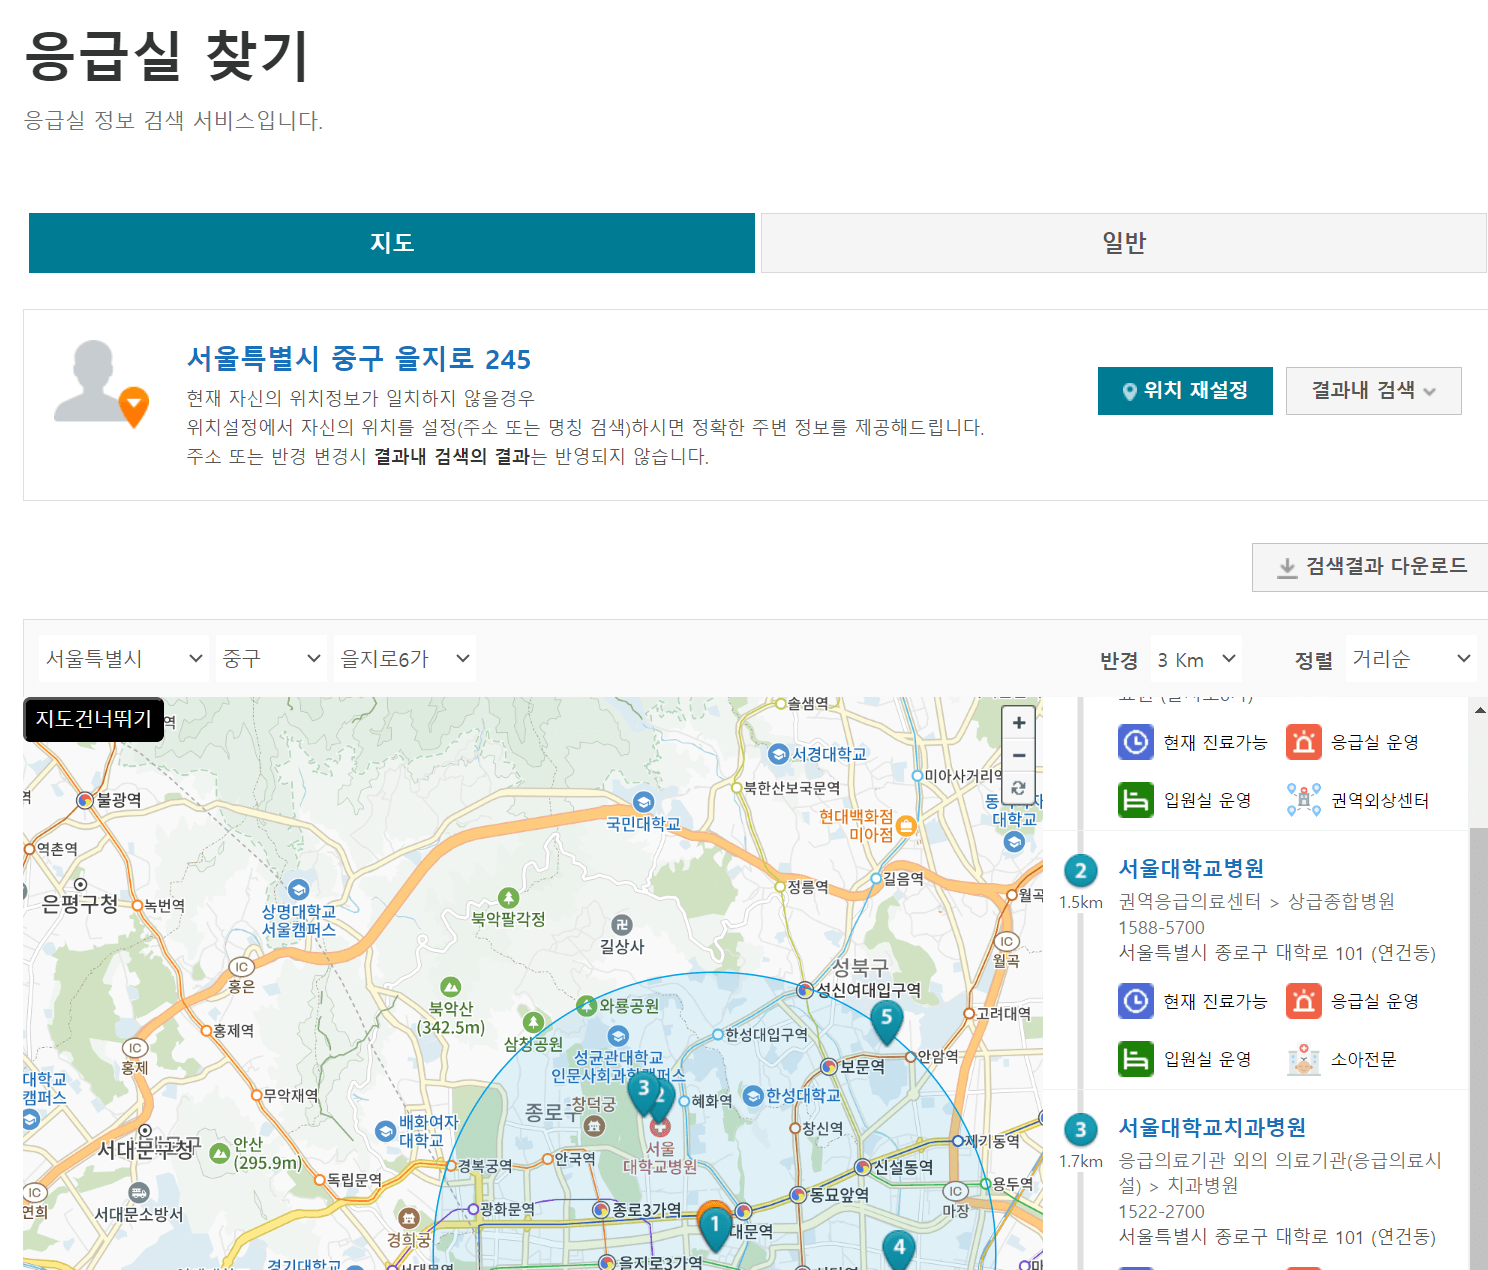Open the 을지로6가 neighborhood dropdown
This screenshot has height=1270, width=1488.
tap(404, 657)
